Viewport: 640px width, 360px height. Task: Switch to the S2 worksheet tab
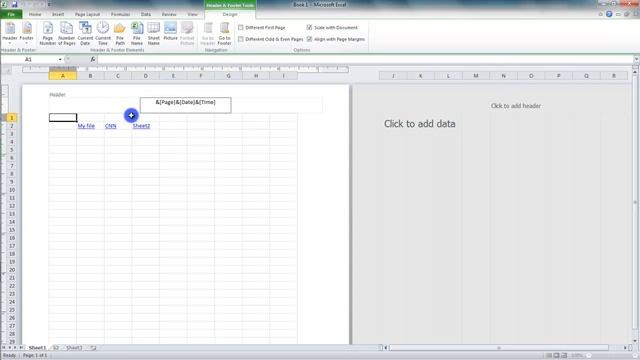click(56, 348)
